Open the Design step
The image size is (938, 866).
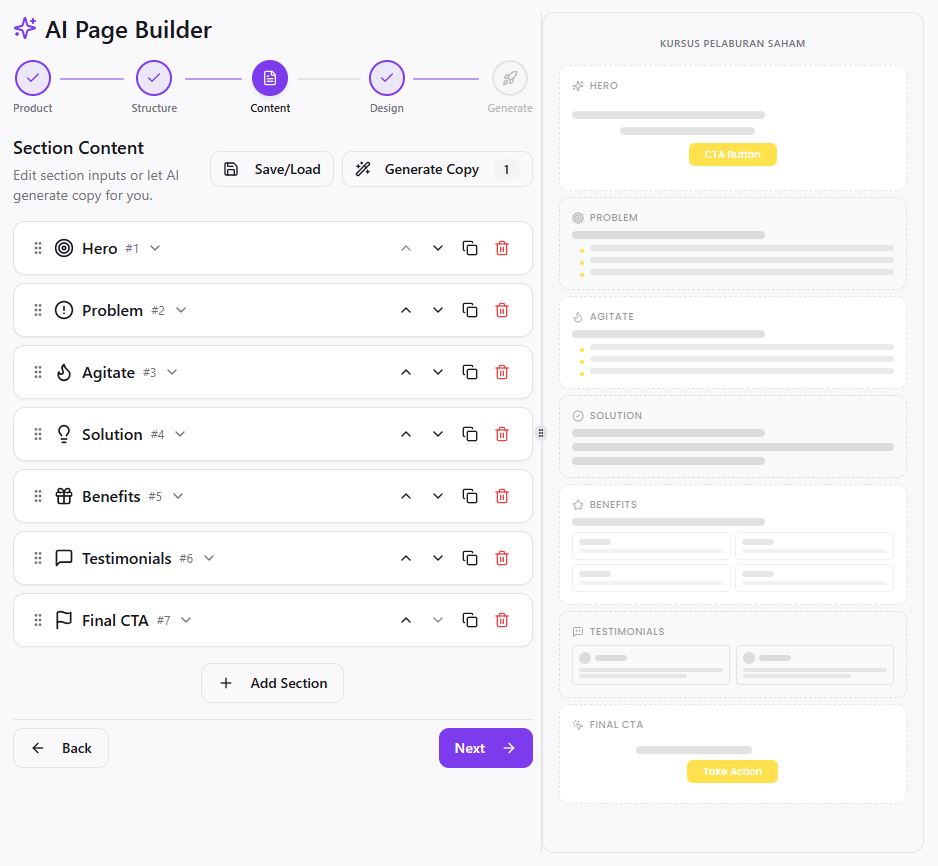[386, 78]
